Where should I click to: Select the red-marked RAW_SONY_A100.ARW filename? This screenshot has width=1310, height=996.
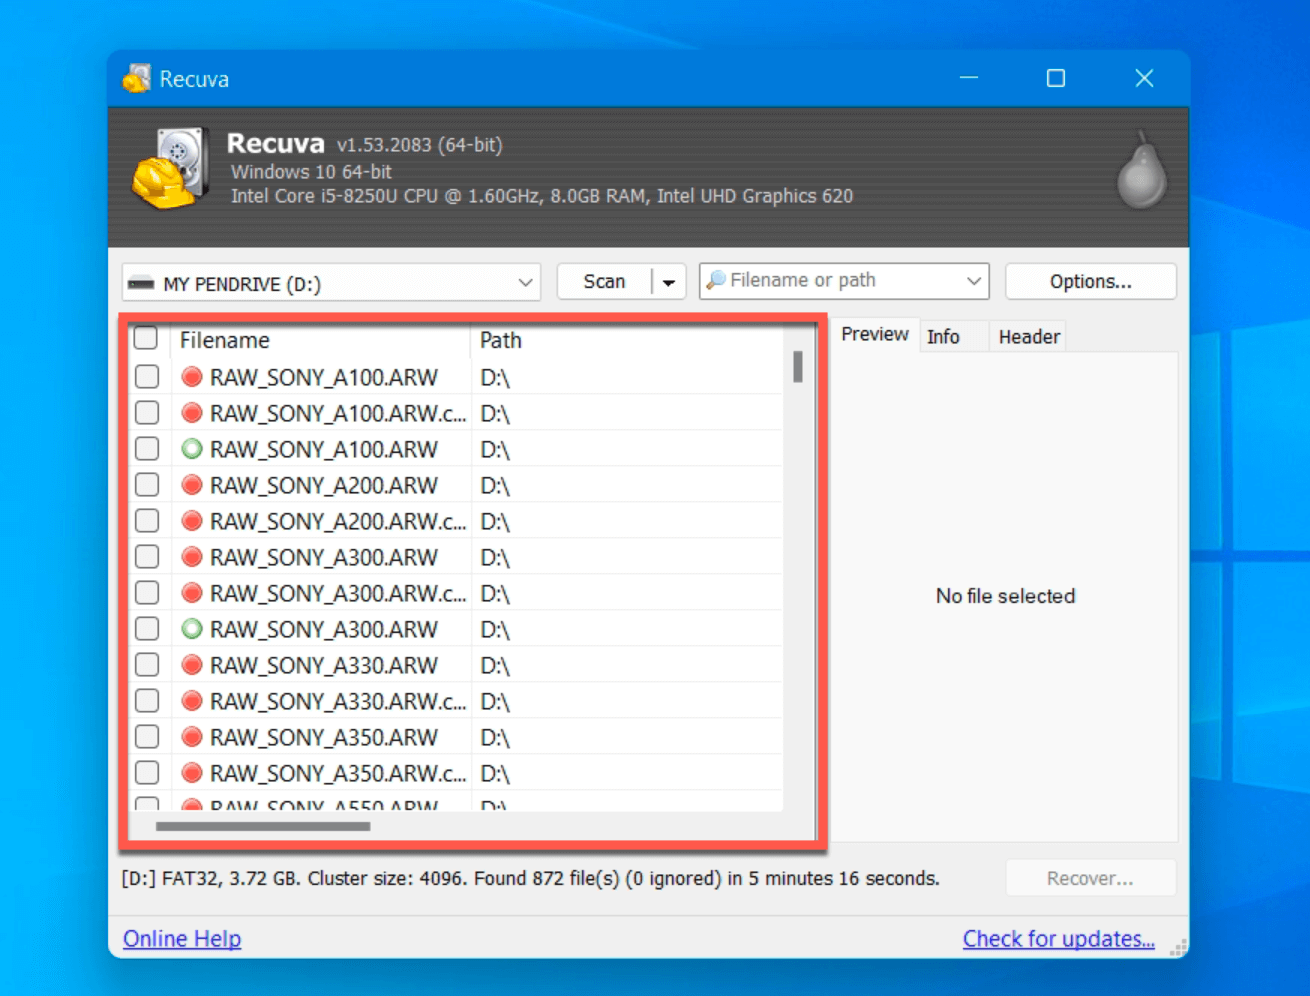[324, 377]
